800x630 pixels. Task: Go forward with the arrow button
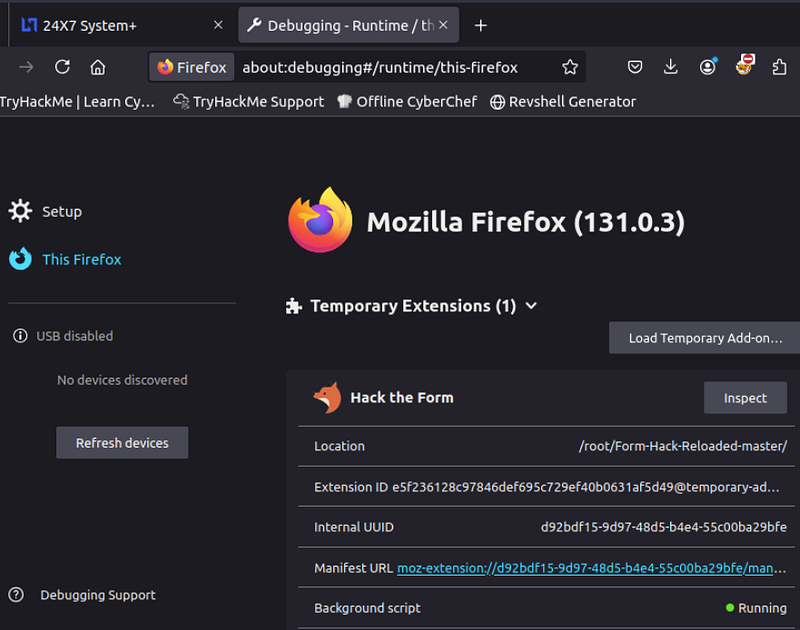point(26,67)
